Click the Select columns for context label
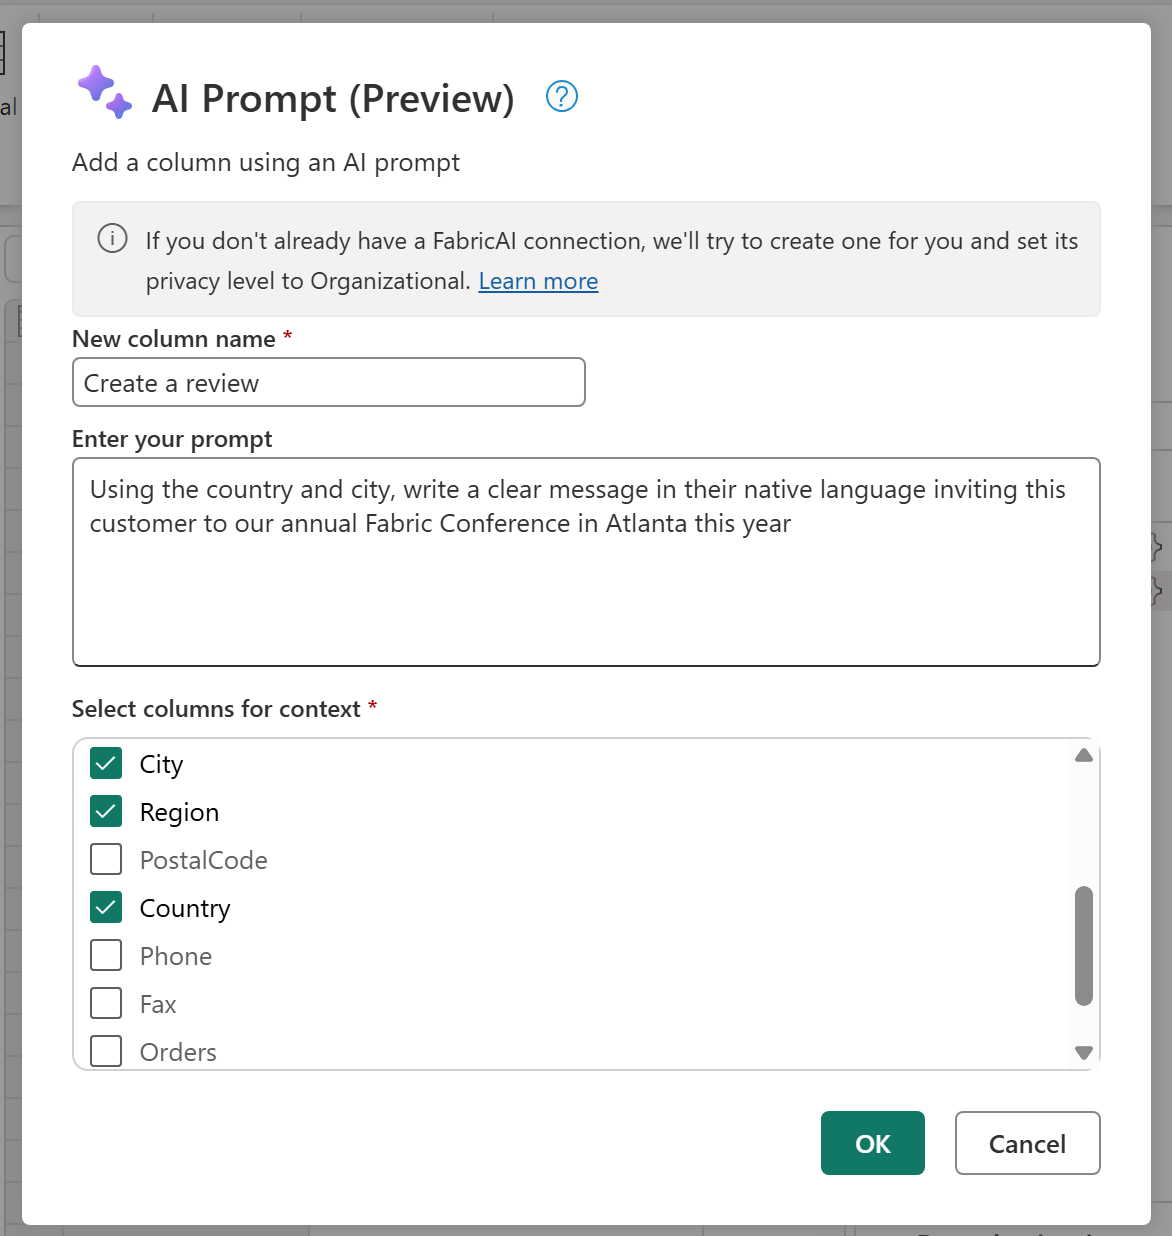 216,708
